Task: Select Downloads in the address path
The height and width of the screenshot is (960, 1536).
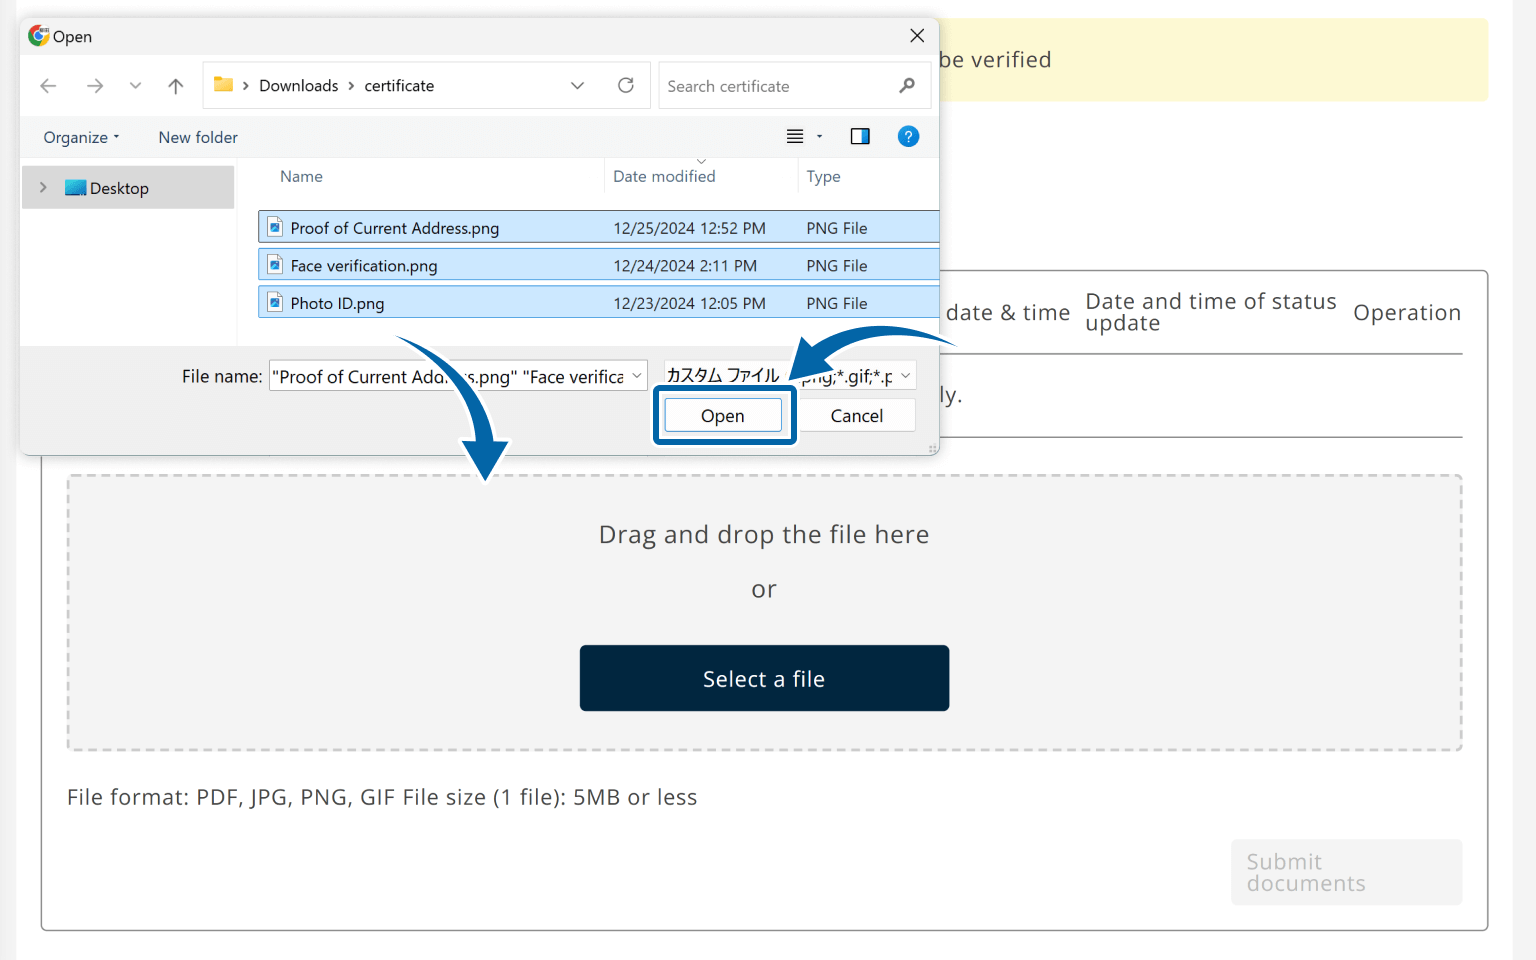Action: [298, 86]
